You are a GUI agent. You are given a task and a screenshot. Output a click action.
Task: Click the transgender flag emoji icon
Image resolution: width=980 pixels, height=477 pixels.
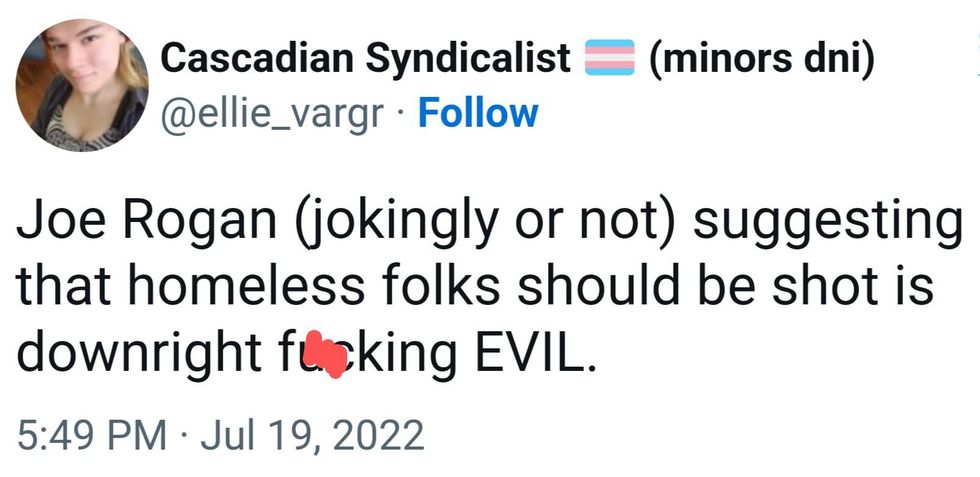click(x=610, y=58)
